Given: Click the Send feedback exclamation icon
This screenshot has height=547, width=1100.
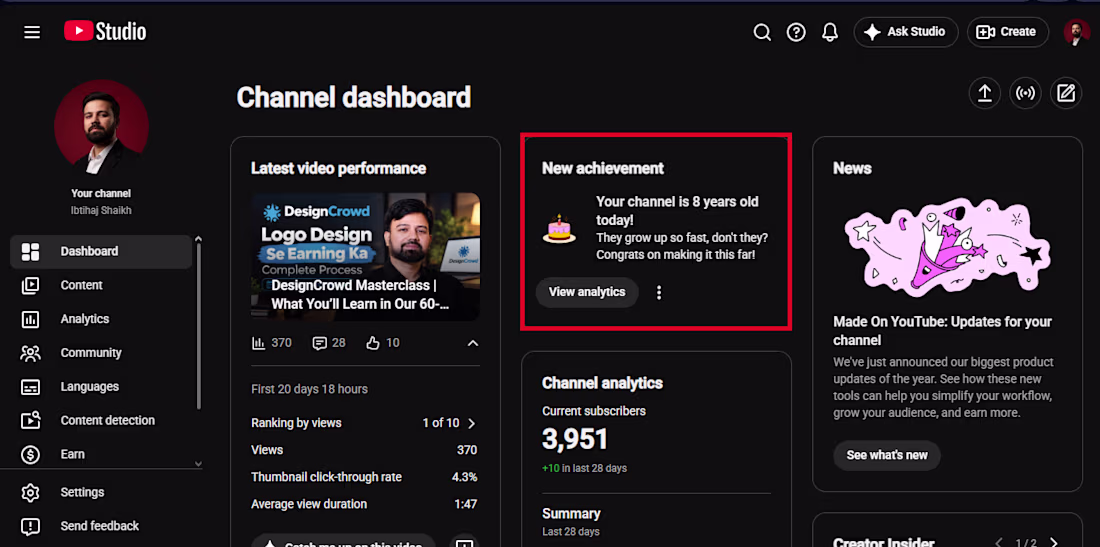Looking at the screenshot, I should point(30,526).
